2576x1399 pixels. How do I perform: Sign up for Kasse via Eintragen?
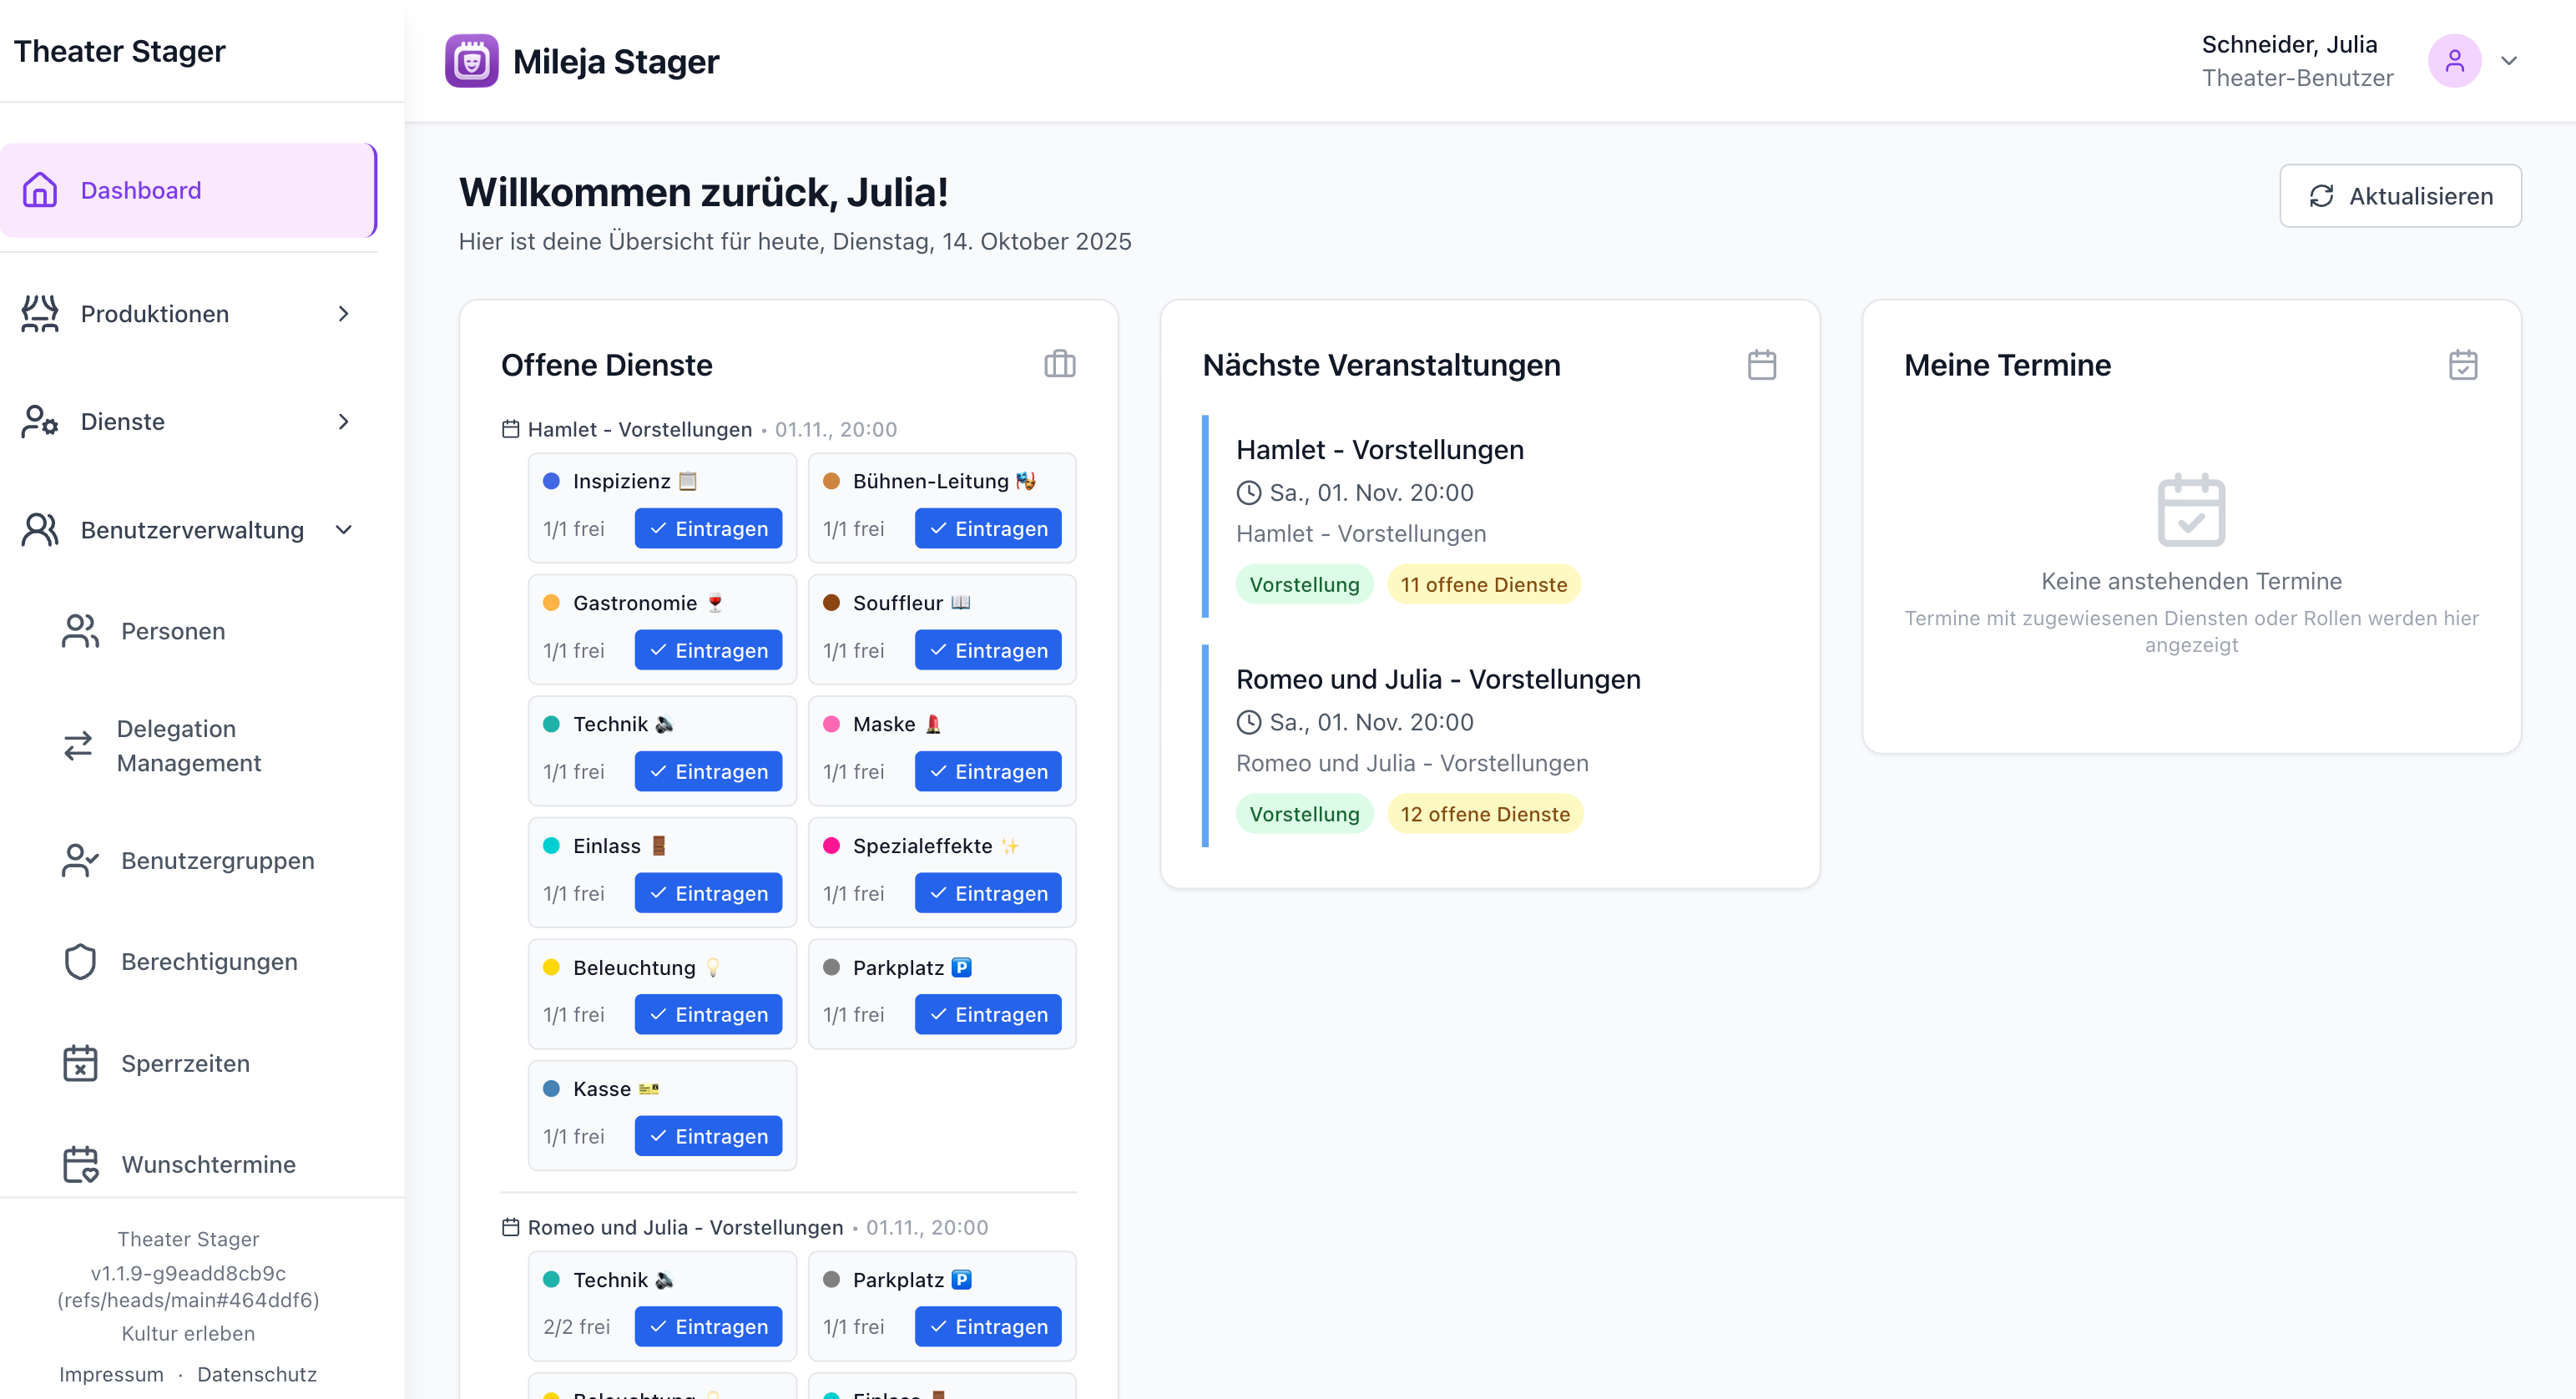click(708, 1136)
